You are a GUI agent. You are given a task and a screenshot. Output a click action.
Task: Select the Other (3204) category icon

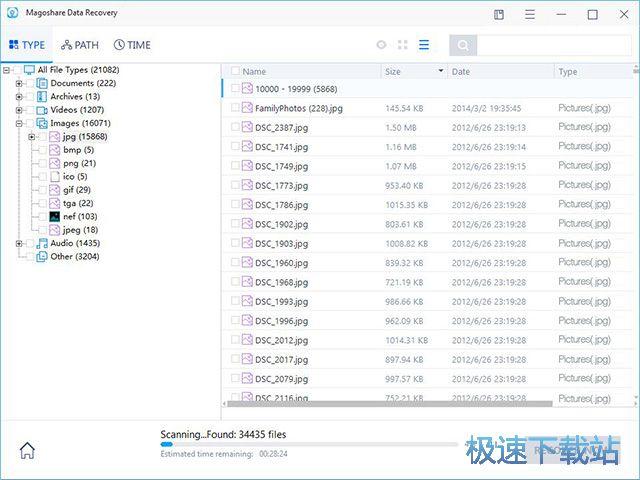[x=42, y=257]
